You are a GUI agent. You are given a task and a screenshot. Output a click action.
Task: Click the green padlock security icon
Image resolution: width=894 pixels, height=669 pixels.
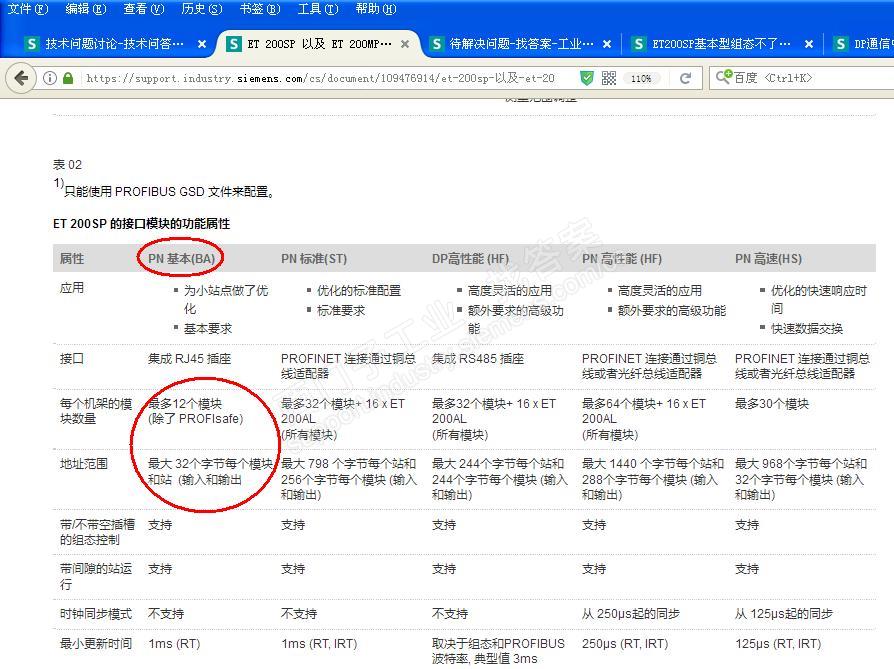pyautogui.click(x=68, y=78)
